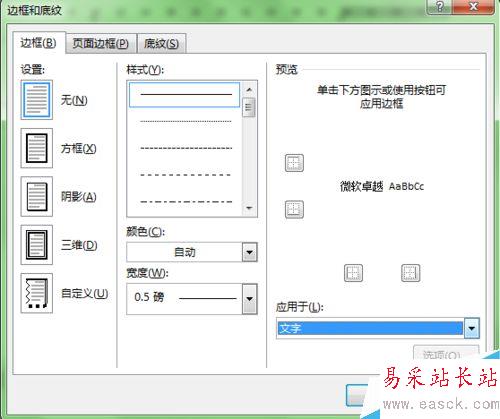Toggle the right border preview button
The width and height of the screenshot is (500, 419).
410,273
